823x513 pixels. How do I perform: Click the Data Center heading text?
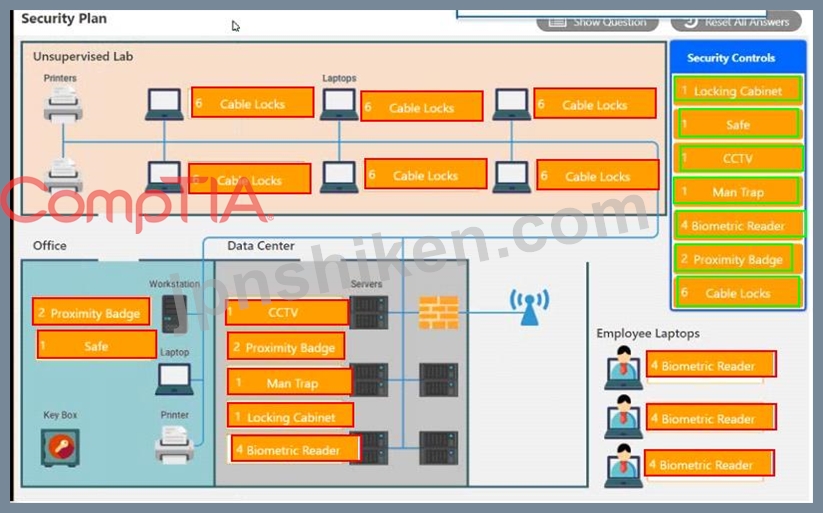click(x=261, y=246)
